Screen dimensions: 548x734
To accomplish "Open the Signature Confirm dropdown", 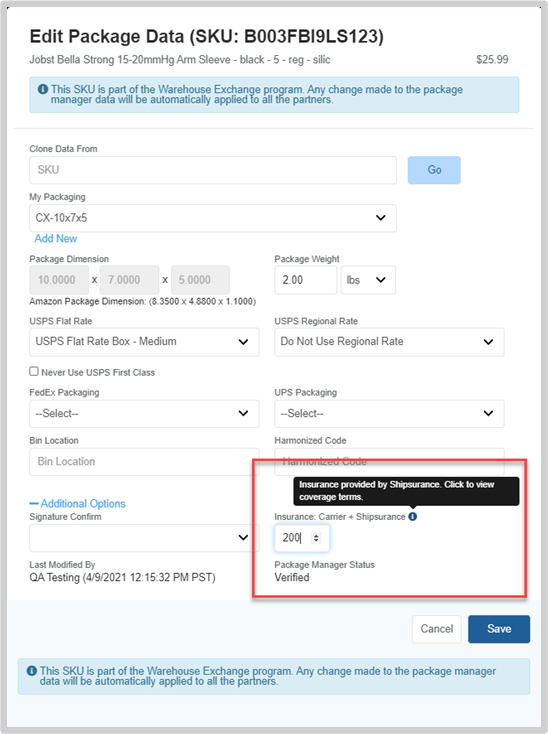I will 144,537.
